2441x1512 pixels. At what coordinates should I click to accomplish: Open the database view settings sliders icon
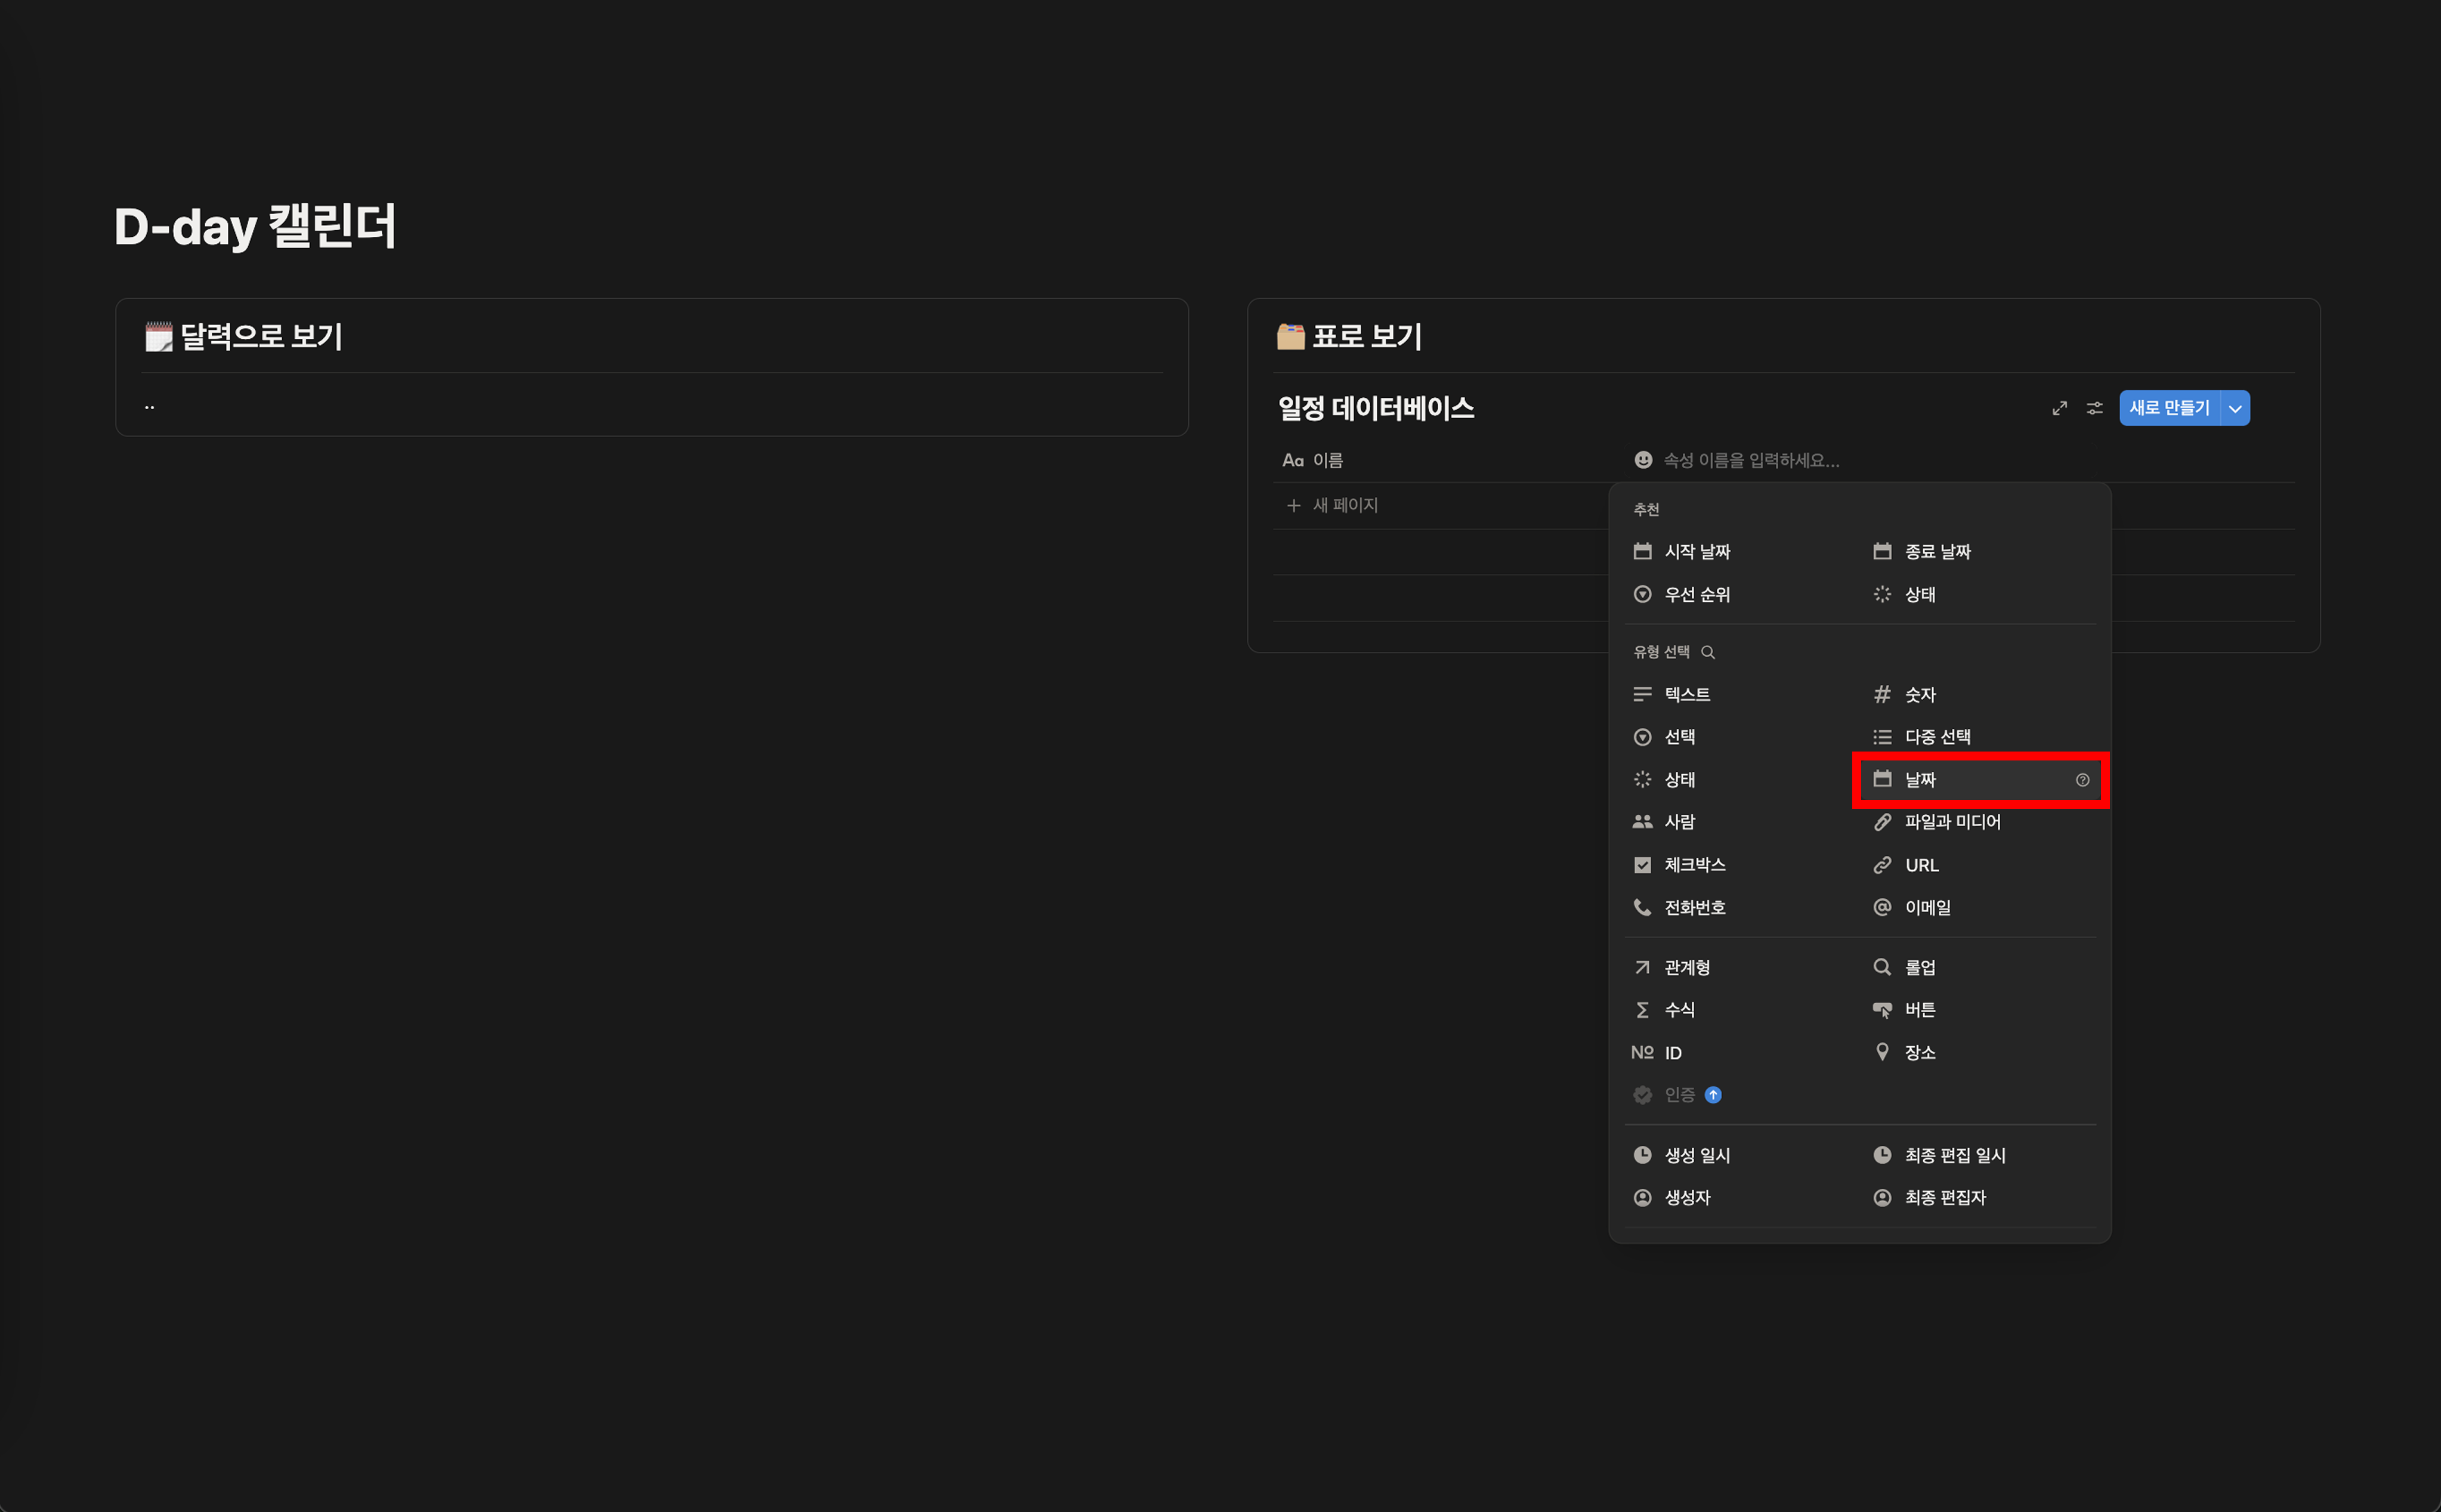pos(2094,408)
